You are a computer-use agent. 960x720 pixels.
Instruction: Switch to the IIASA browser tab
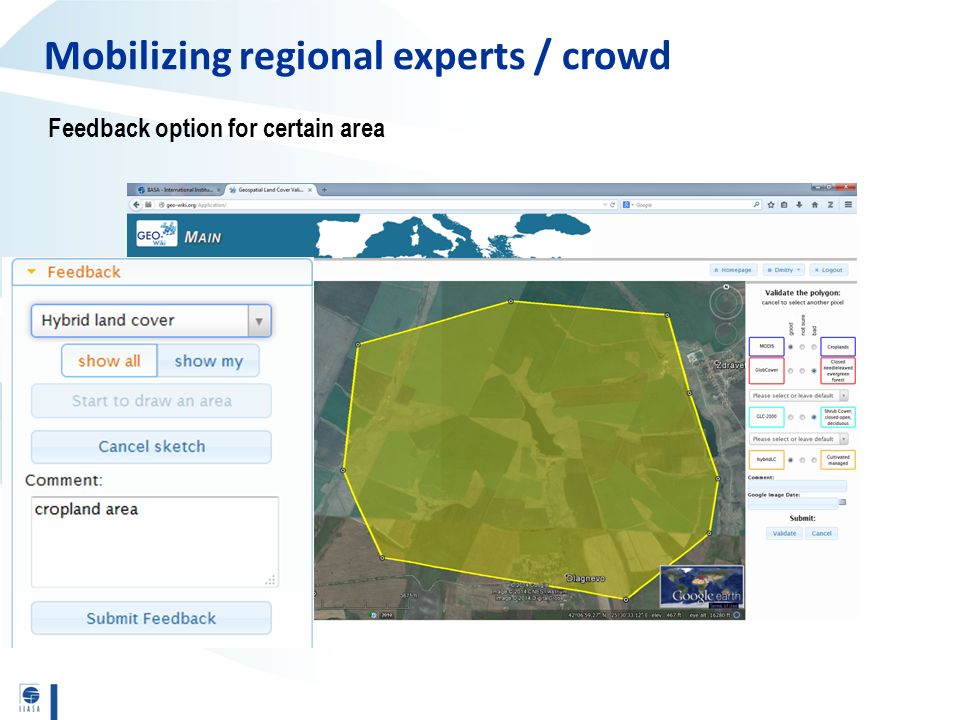click(178, 190)
